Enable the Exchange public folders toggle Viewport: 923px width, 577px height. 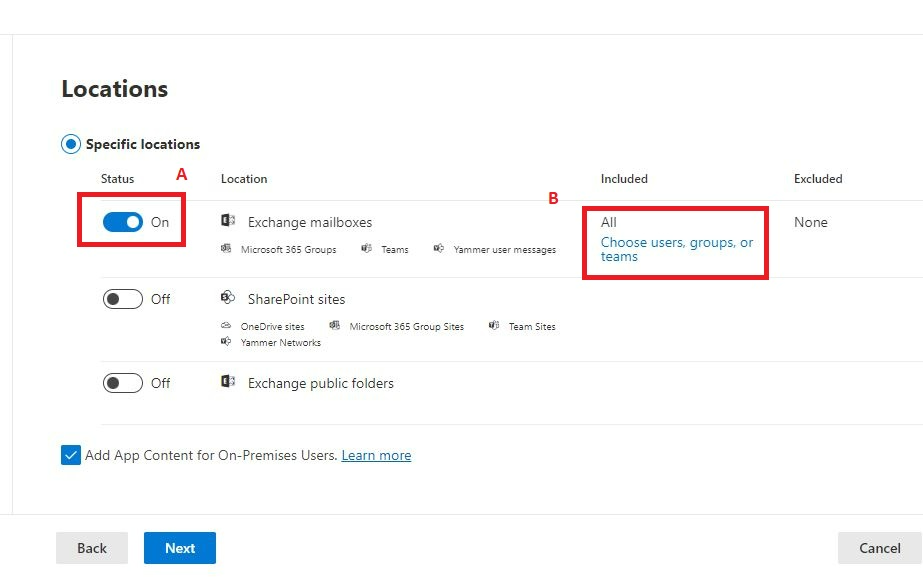(122, 383)
